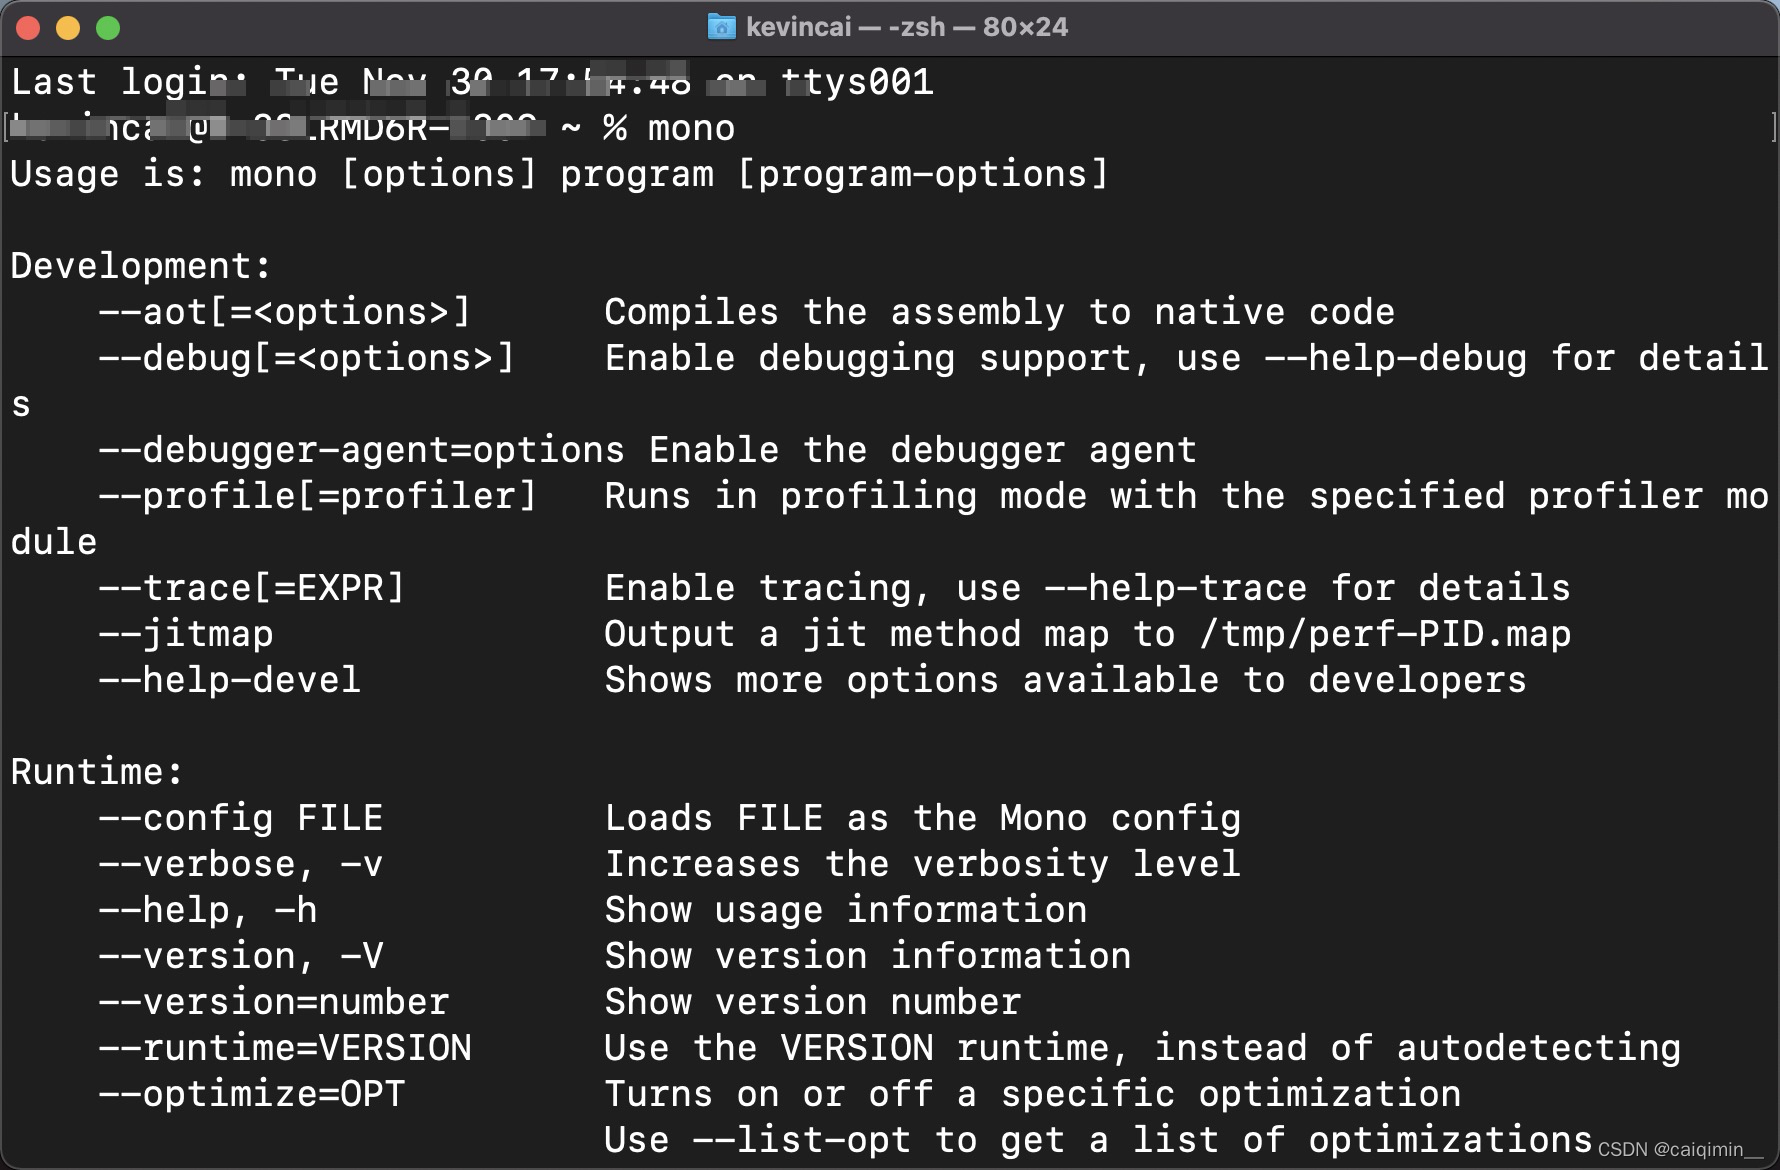1780x1170 pixels.
Task: Click the typed 'mono' command at prompt
Action: [x=691, y=129]
